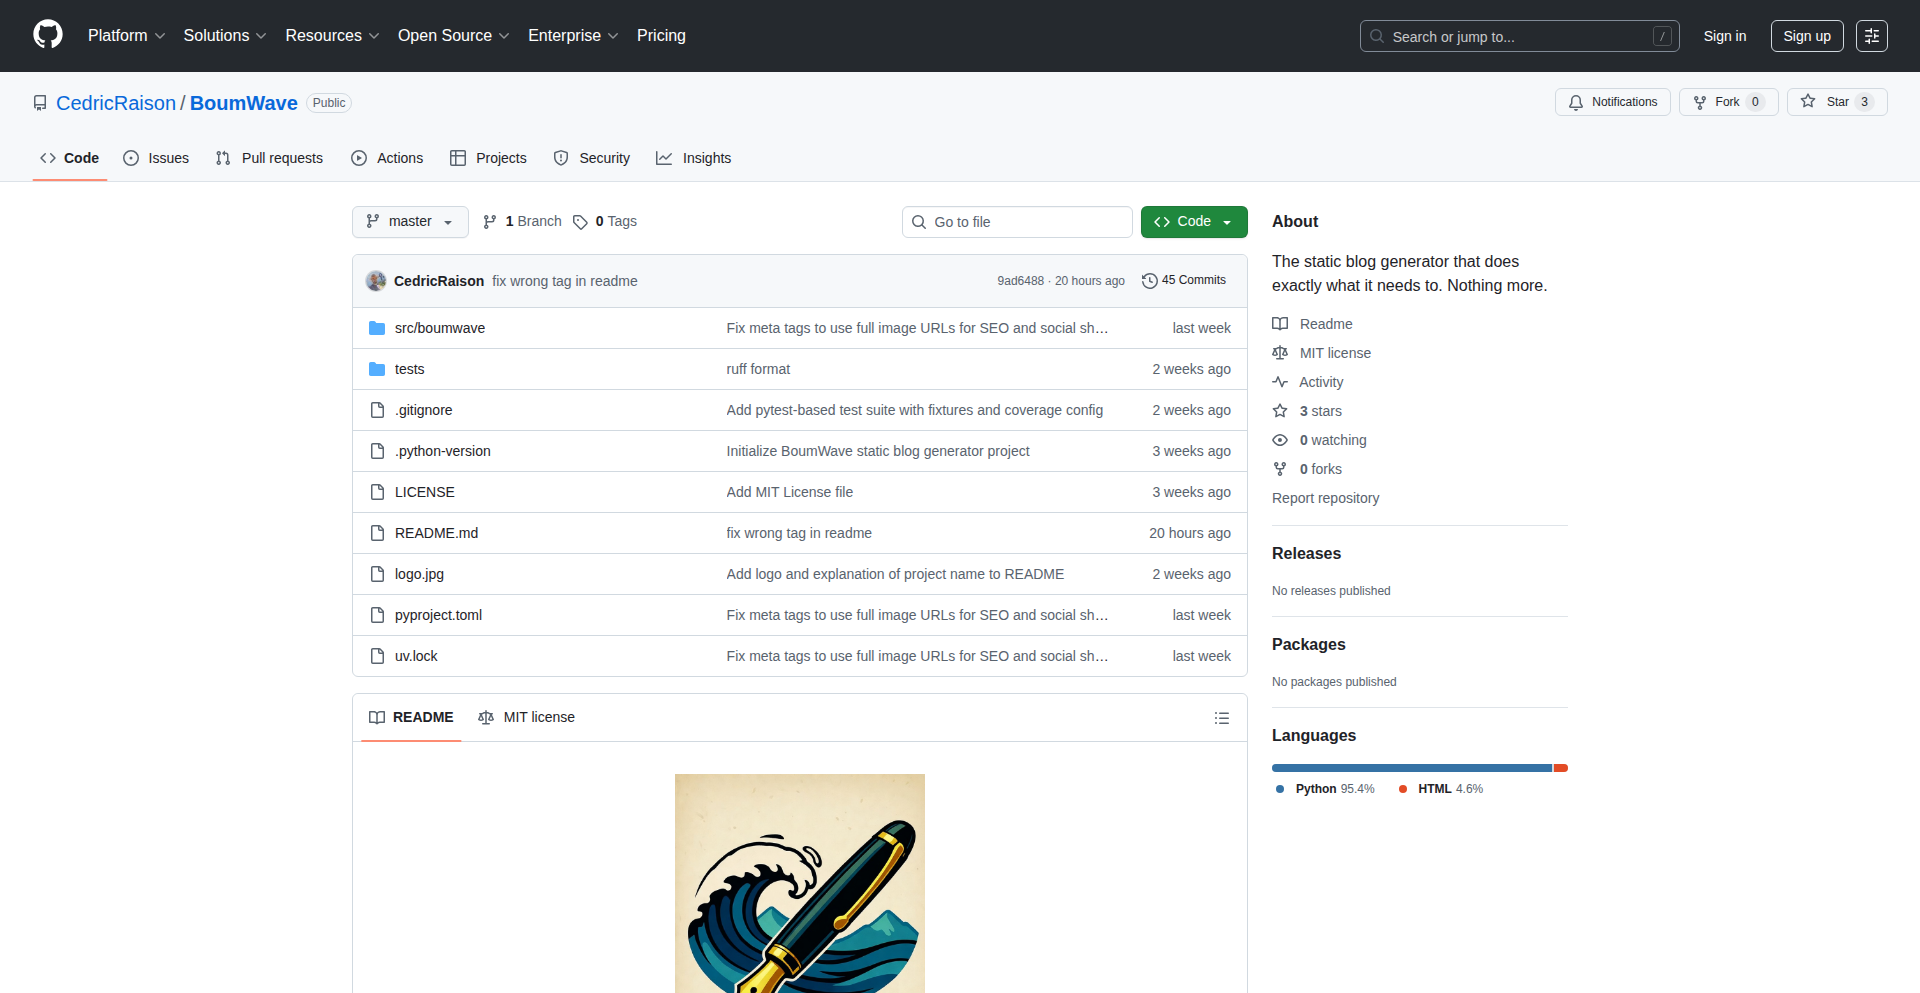Switch to the MIT license tab
The width and height of the screenshot is (1920, 993).
pos(527,718)
